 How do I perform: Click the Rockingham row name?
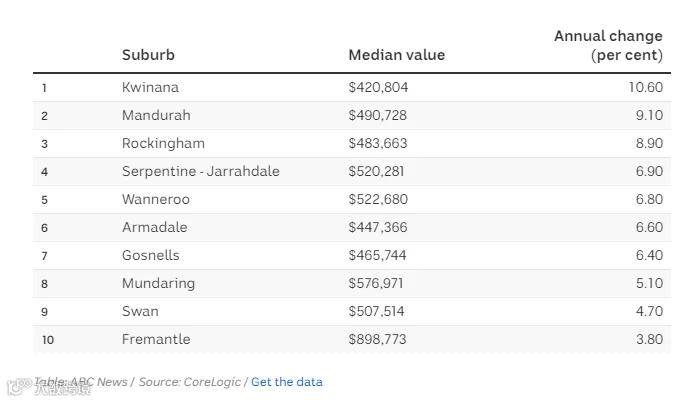coord(163,143)
